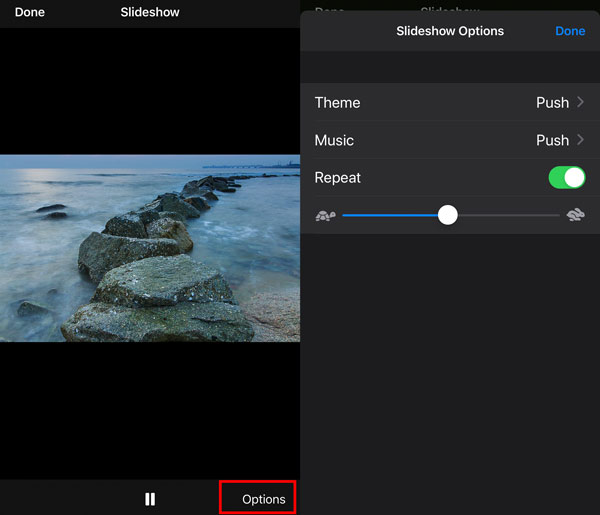Image resolution: width=600 pixels, height=515 pixels.
Task: Expand the Music chevron arrow
Action: [581, 140]
